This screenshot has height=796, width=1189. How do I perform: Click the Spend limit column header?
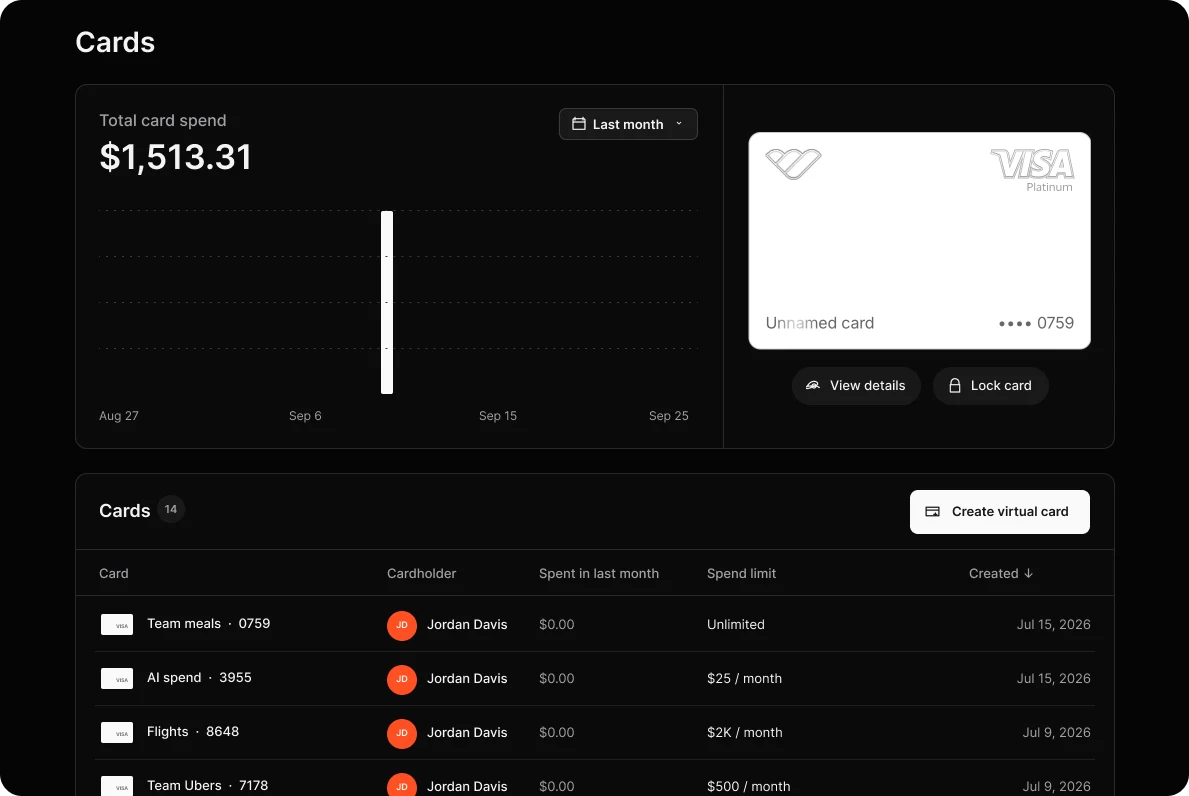742,574
